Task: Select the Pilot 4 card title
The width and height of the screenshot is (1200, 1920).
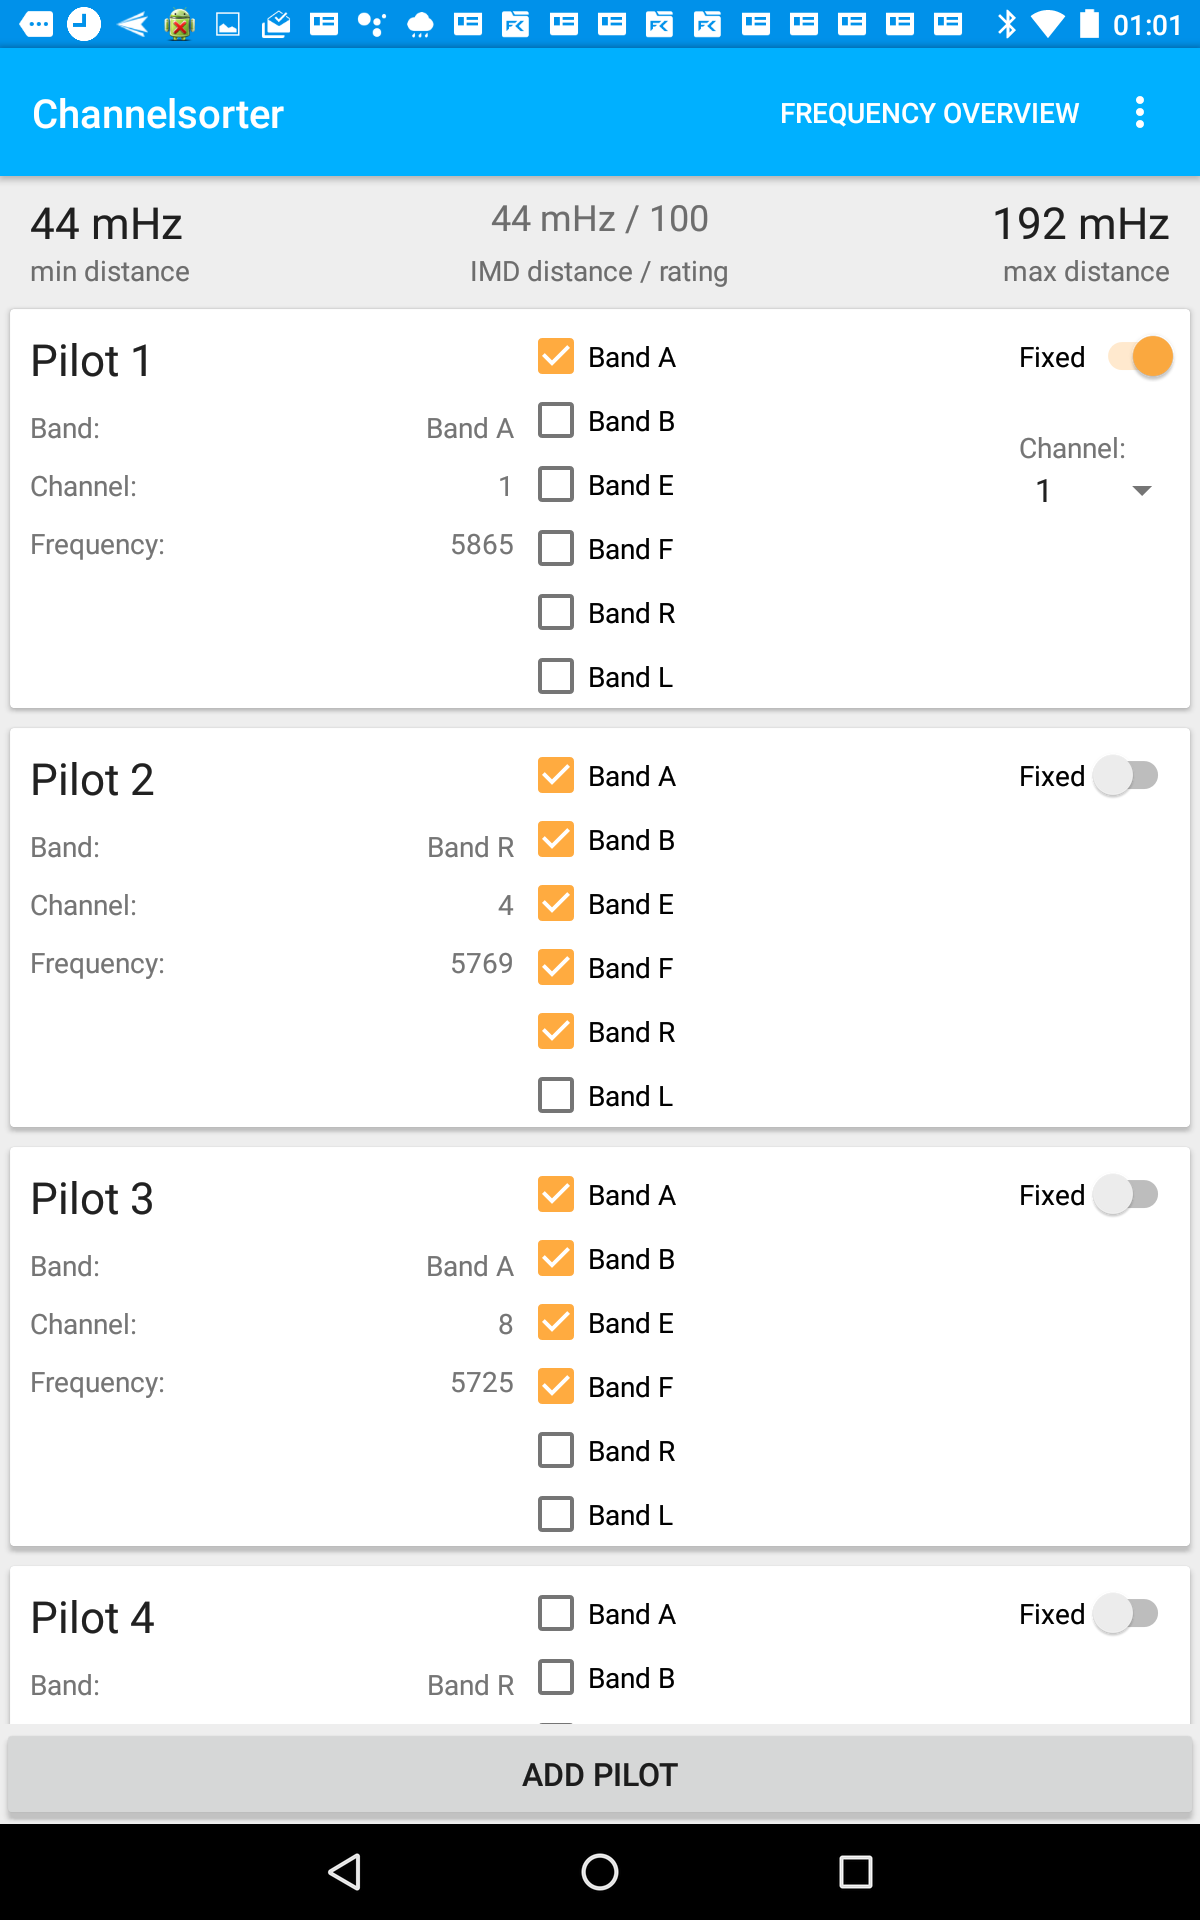Action: [x=92, y=1618]
